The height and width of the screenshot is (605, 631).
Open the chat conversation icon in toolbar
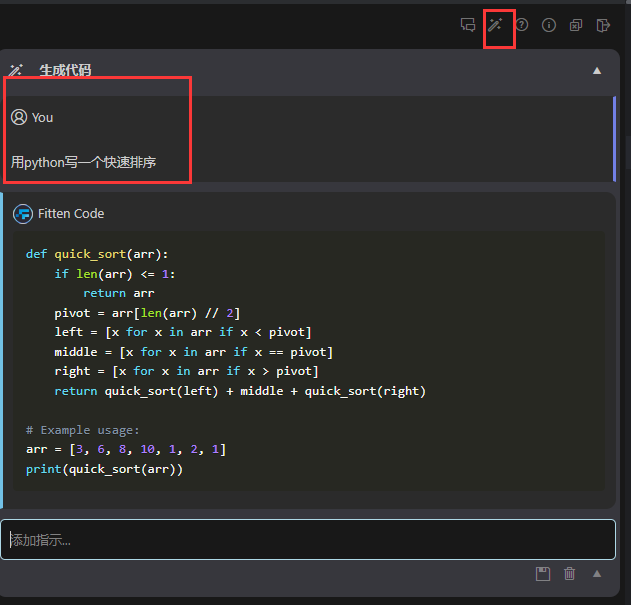click(468, 25)
